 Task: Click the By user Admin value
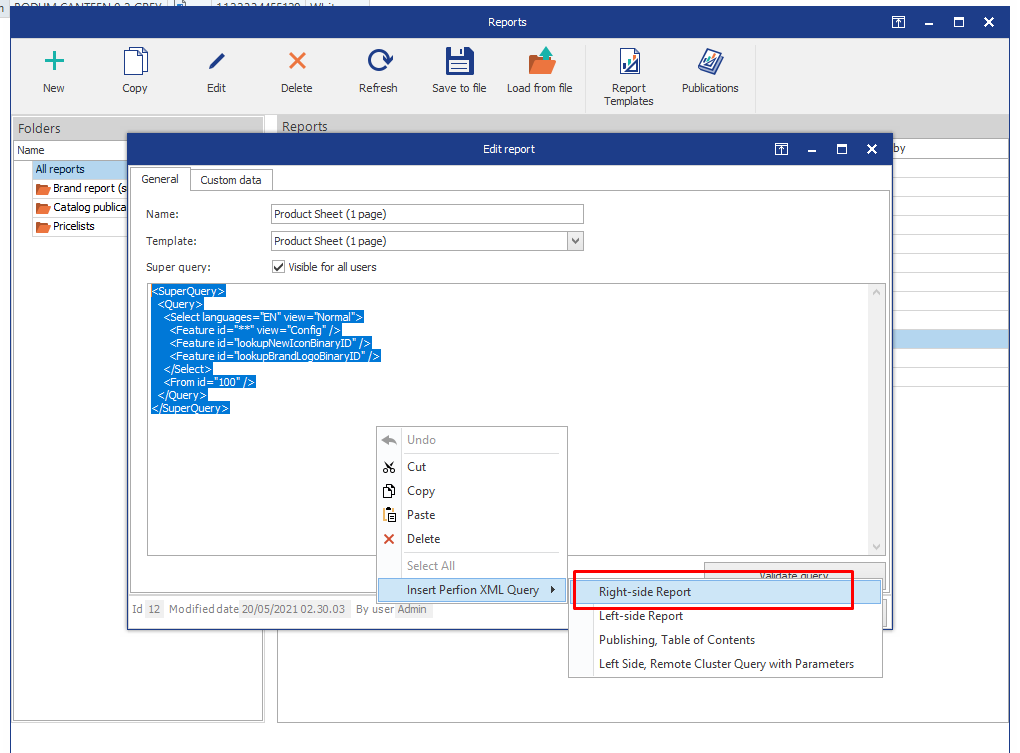click(412, 609)
